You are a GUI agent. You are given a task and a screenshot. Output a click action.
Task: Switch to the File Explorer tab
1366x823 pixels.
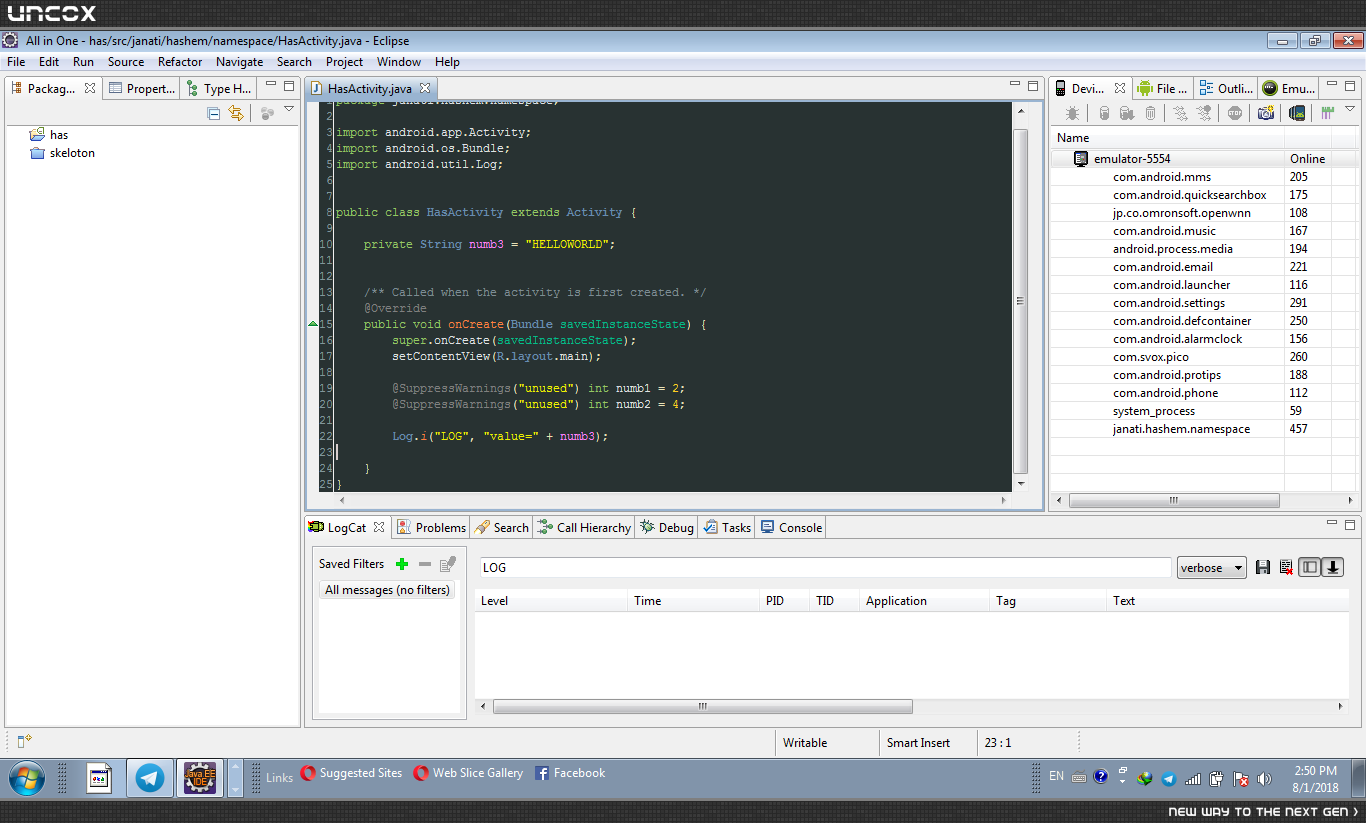[1162, 88]
